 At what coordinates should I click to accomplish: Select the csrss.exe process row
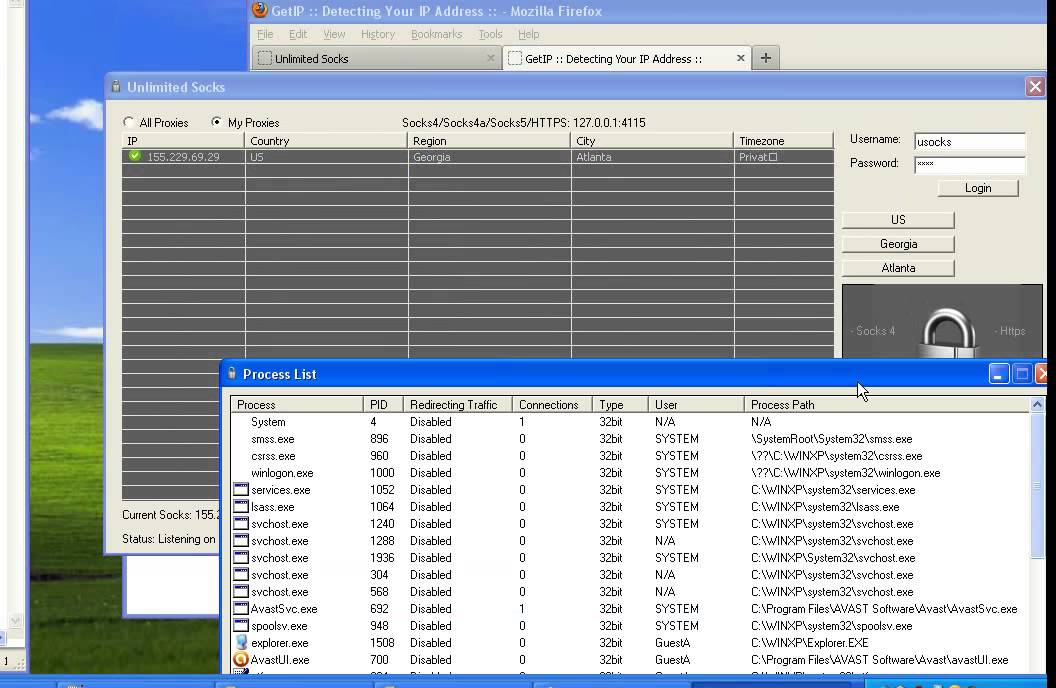pos(630,456)
